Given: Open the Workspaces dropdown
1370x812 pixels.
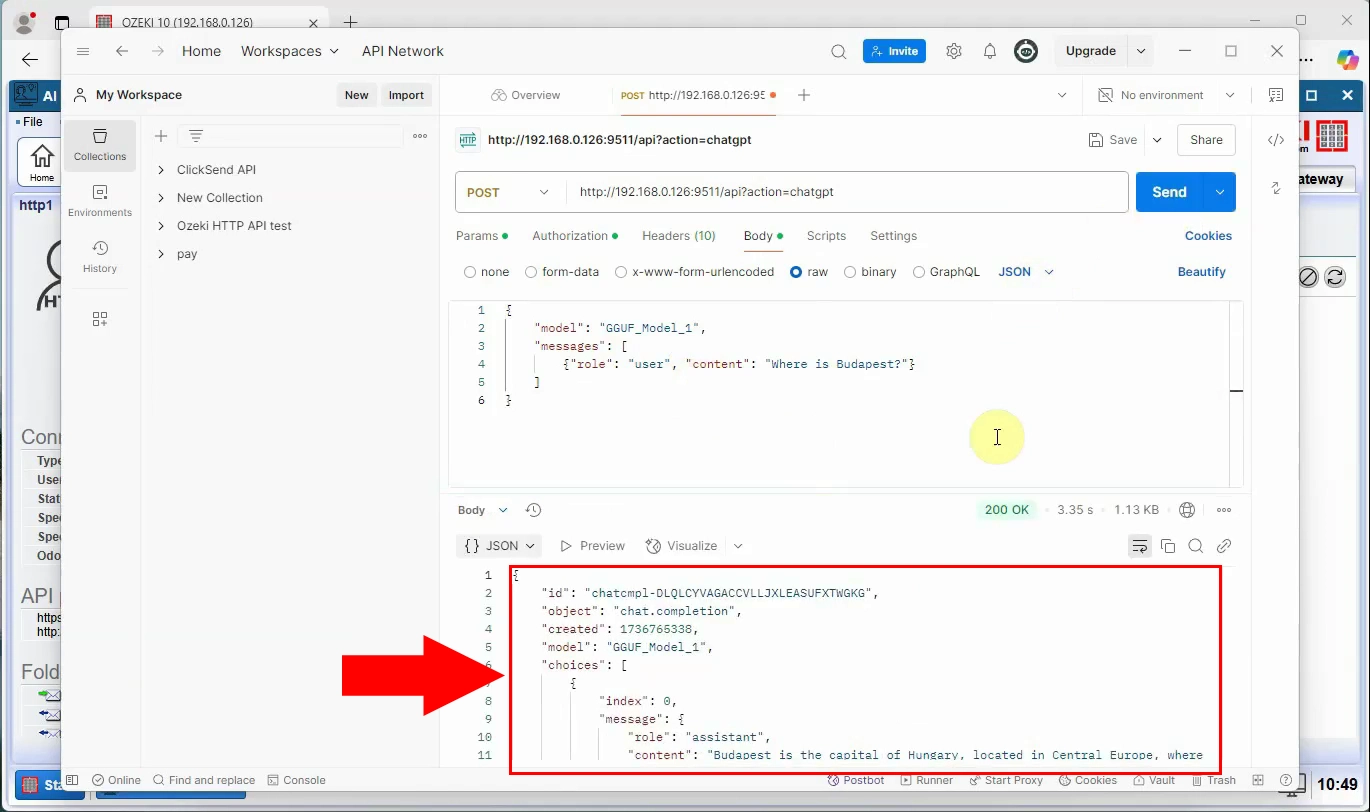Looking at the screenshot, I should click(290, 51).
